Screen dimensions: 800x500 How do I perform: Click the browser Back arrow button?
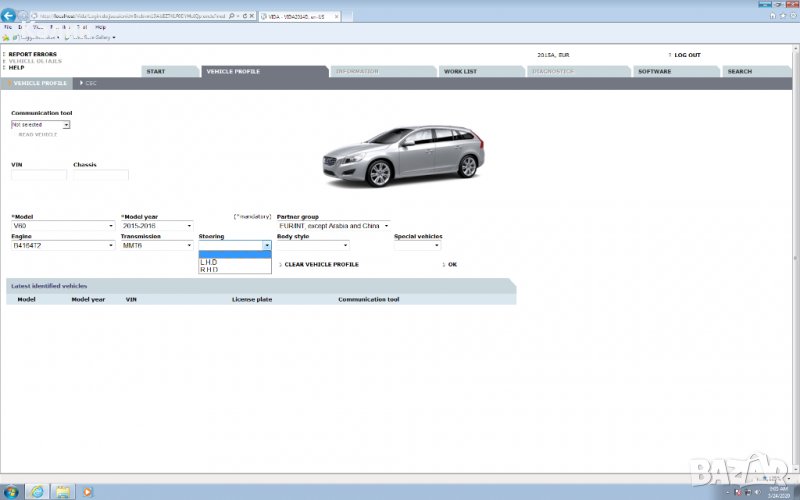[x=9, y=16]
